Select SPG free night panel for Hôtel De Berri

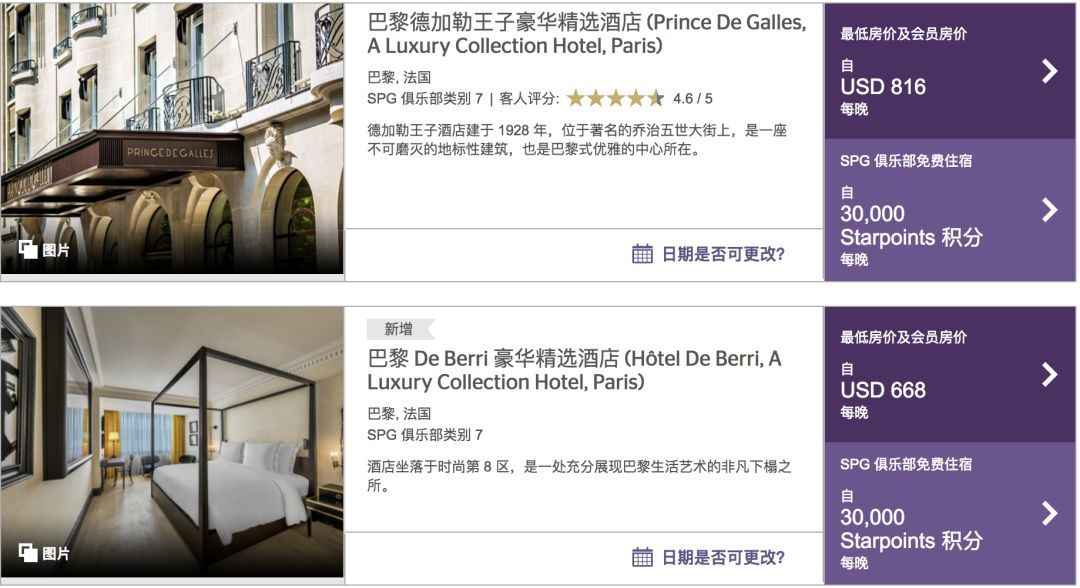[950, 514]
